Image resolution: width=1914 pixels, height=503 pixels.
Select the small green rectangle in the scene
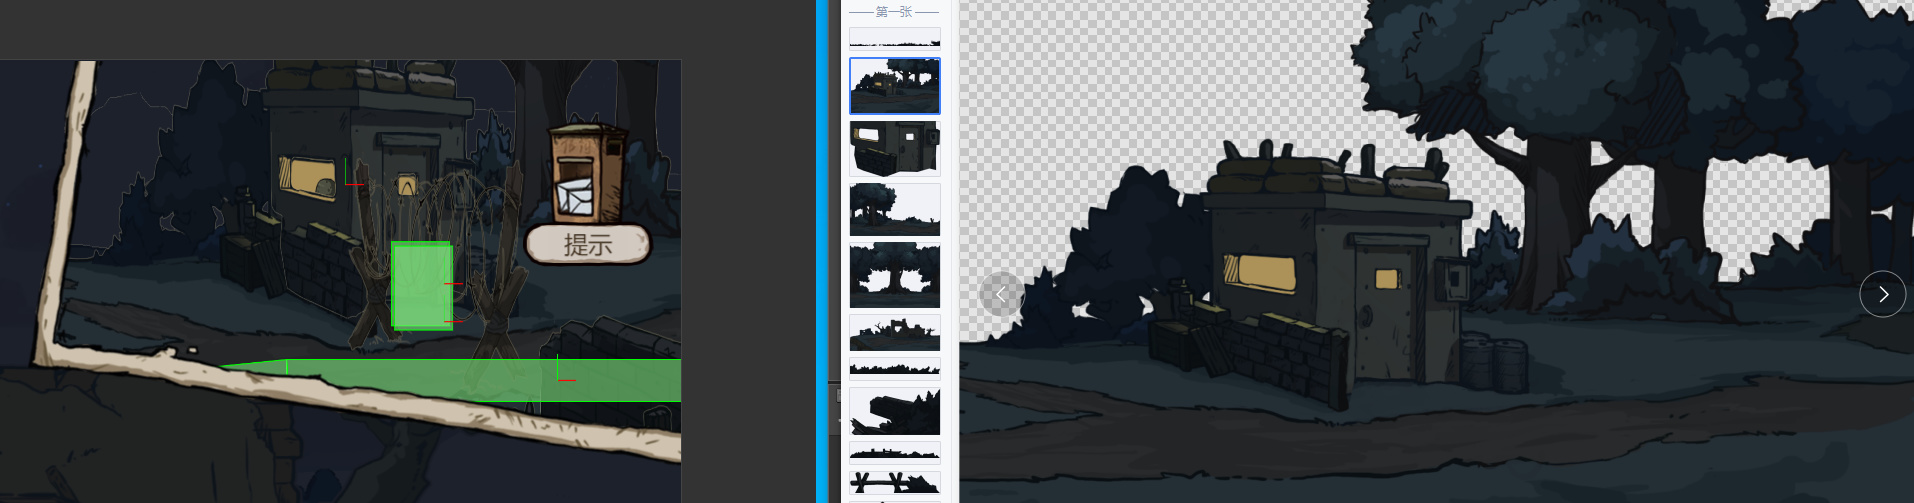422,286
